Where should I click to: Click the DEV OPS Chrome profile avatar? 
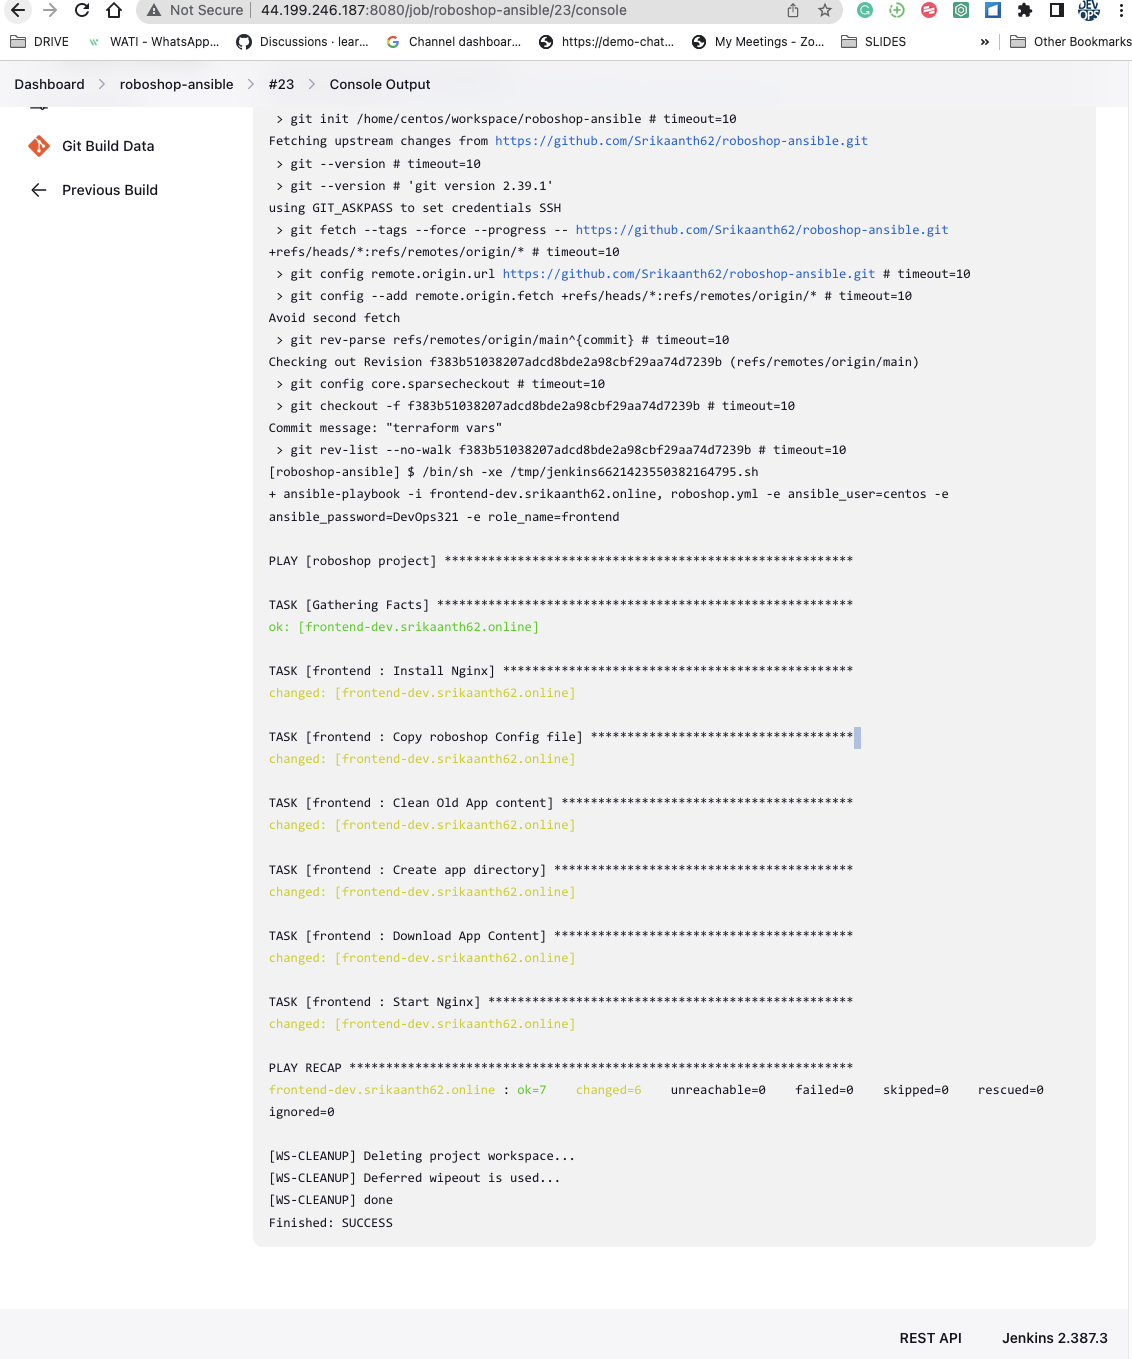[x=1088, y=11]
